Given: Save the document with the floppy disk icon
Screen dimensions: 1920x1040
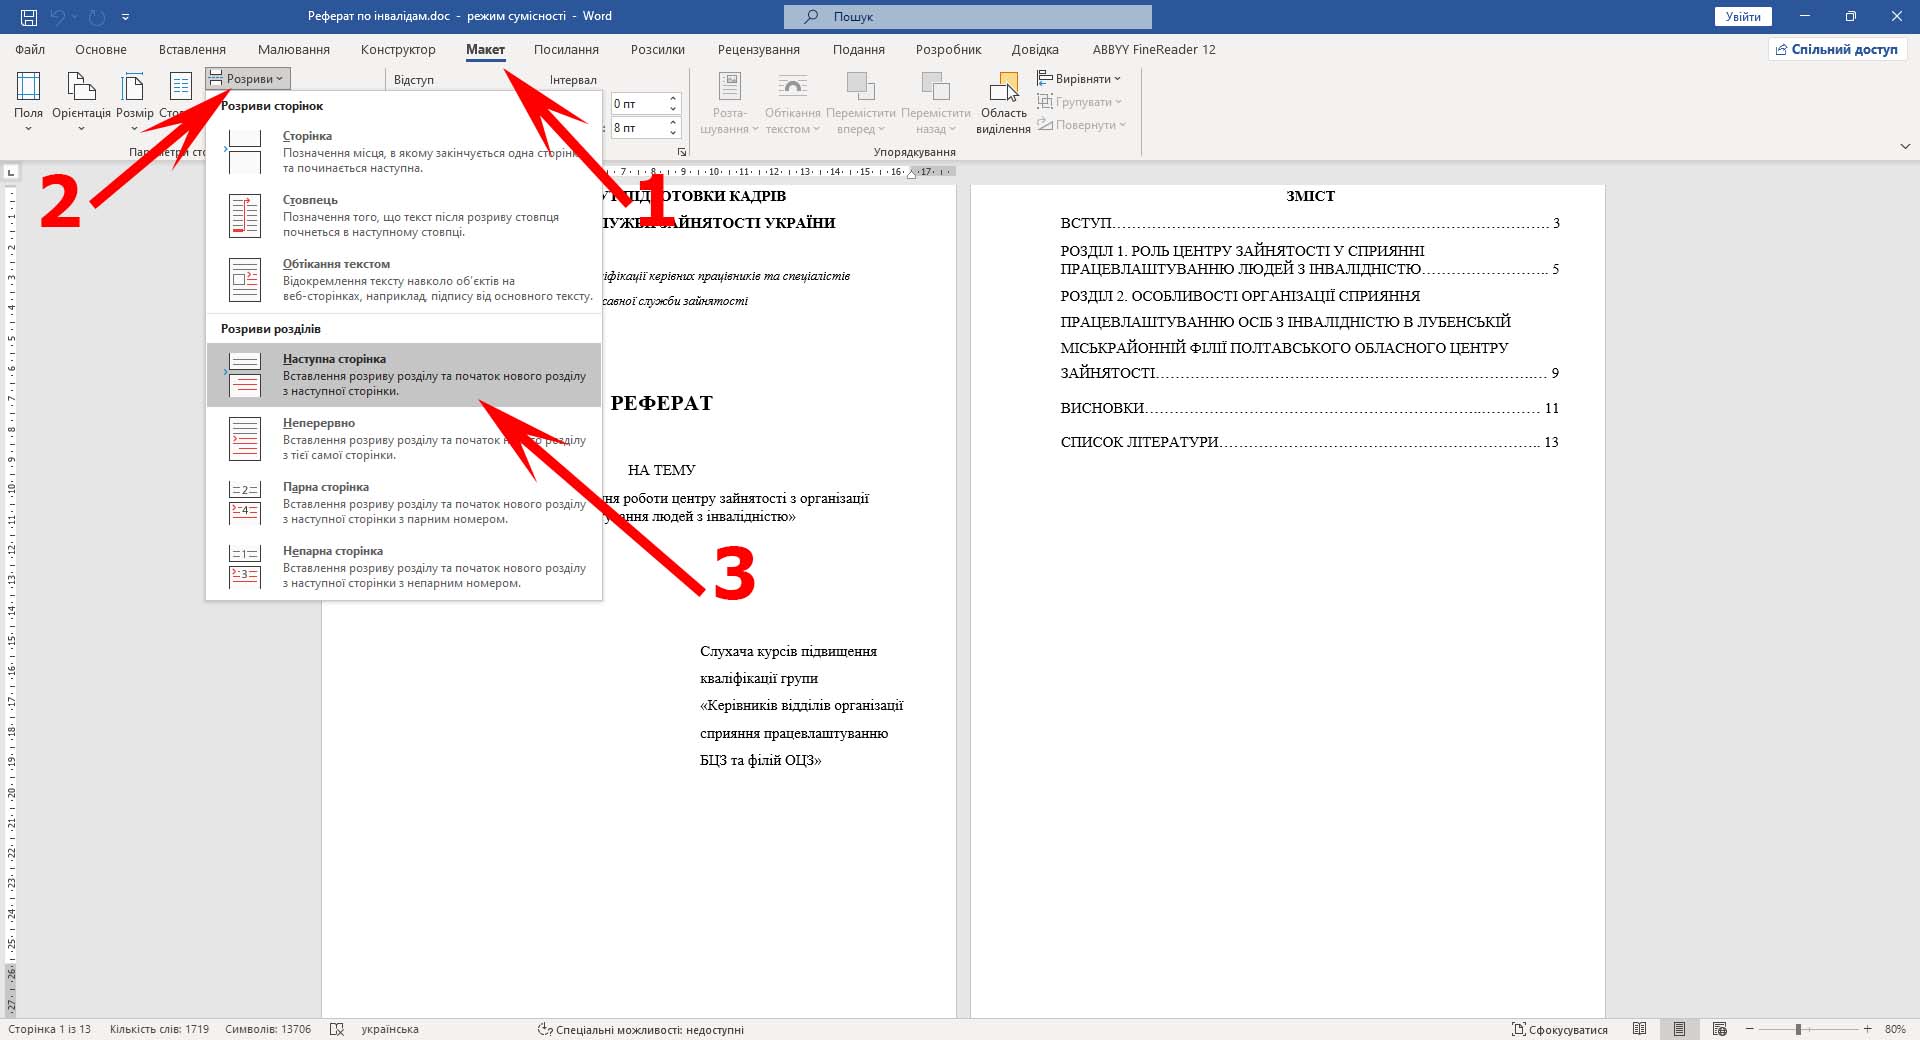Looking at the screenshot, I should click(x=28, y=17).
